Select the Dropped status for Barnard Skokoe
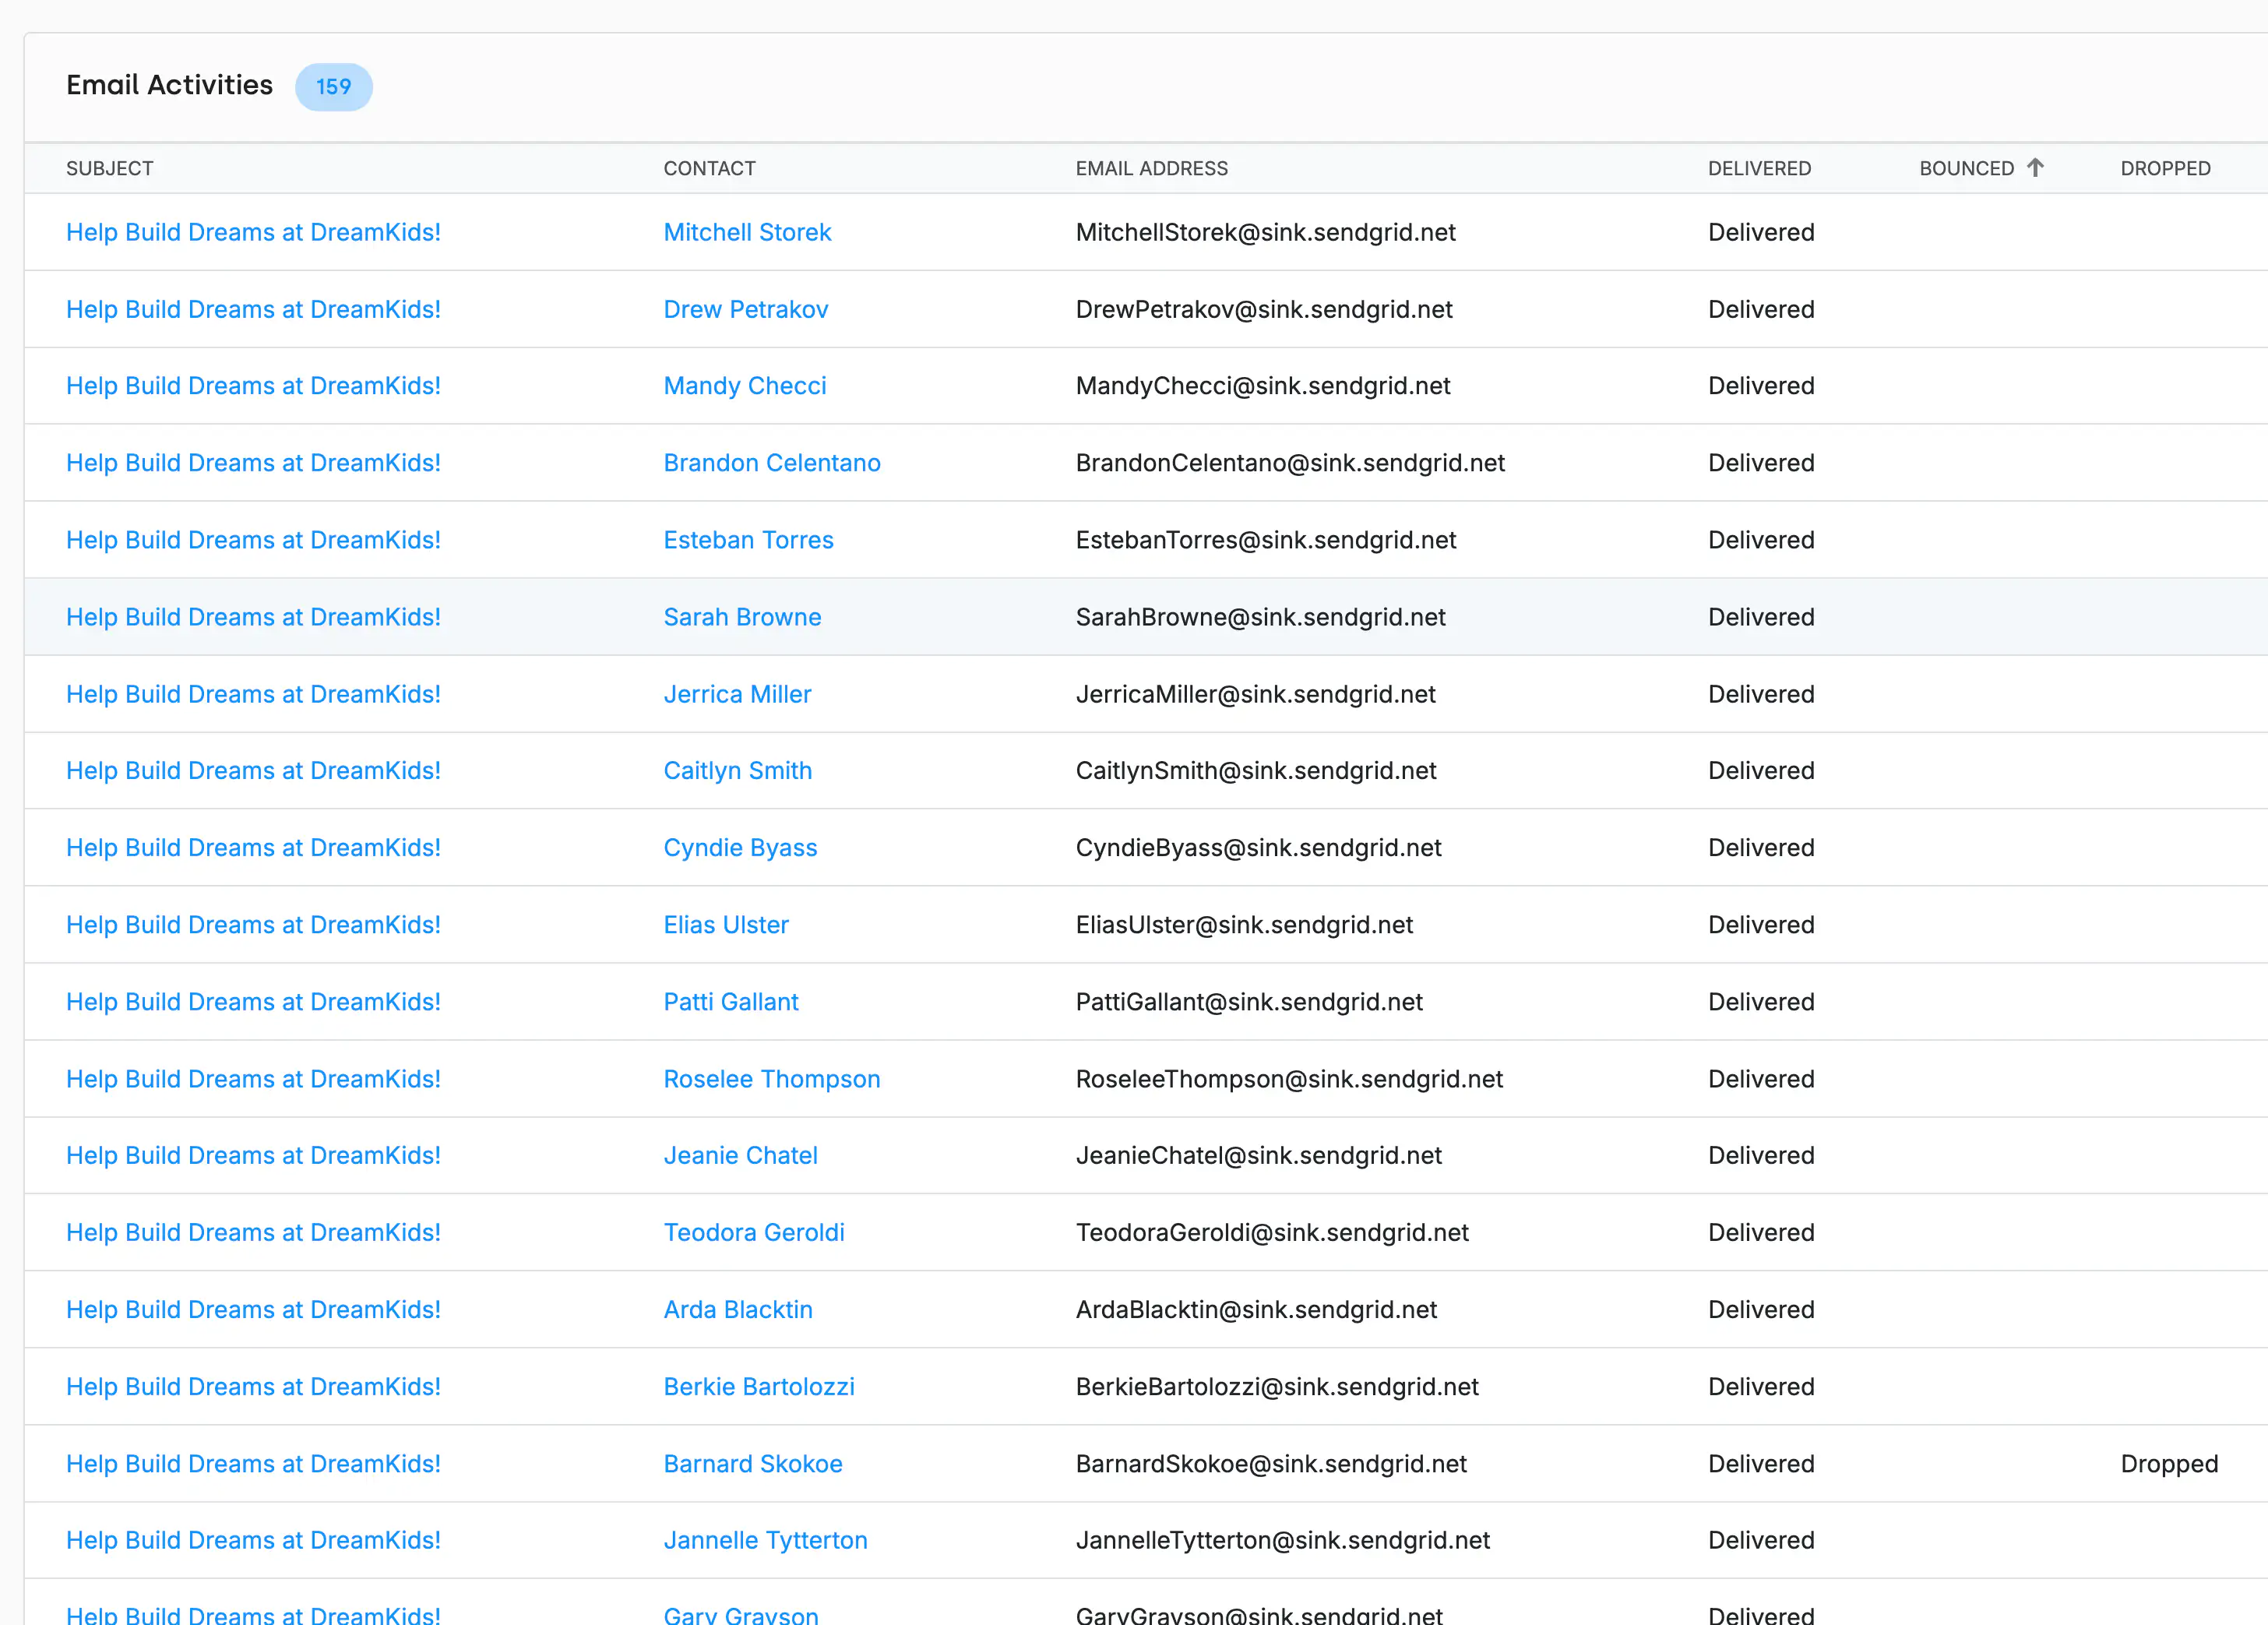The width and height of the screenshot is (2268, 1625). coord(2169,1463)
